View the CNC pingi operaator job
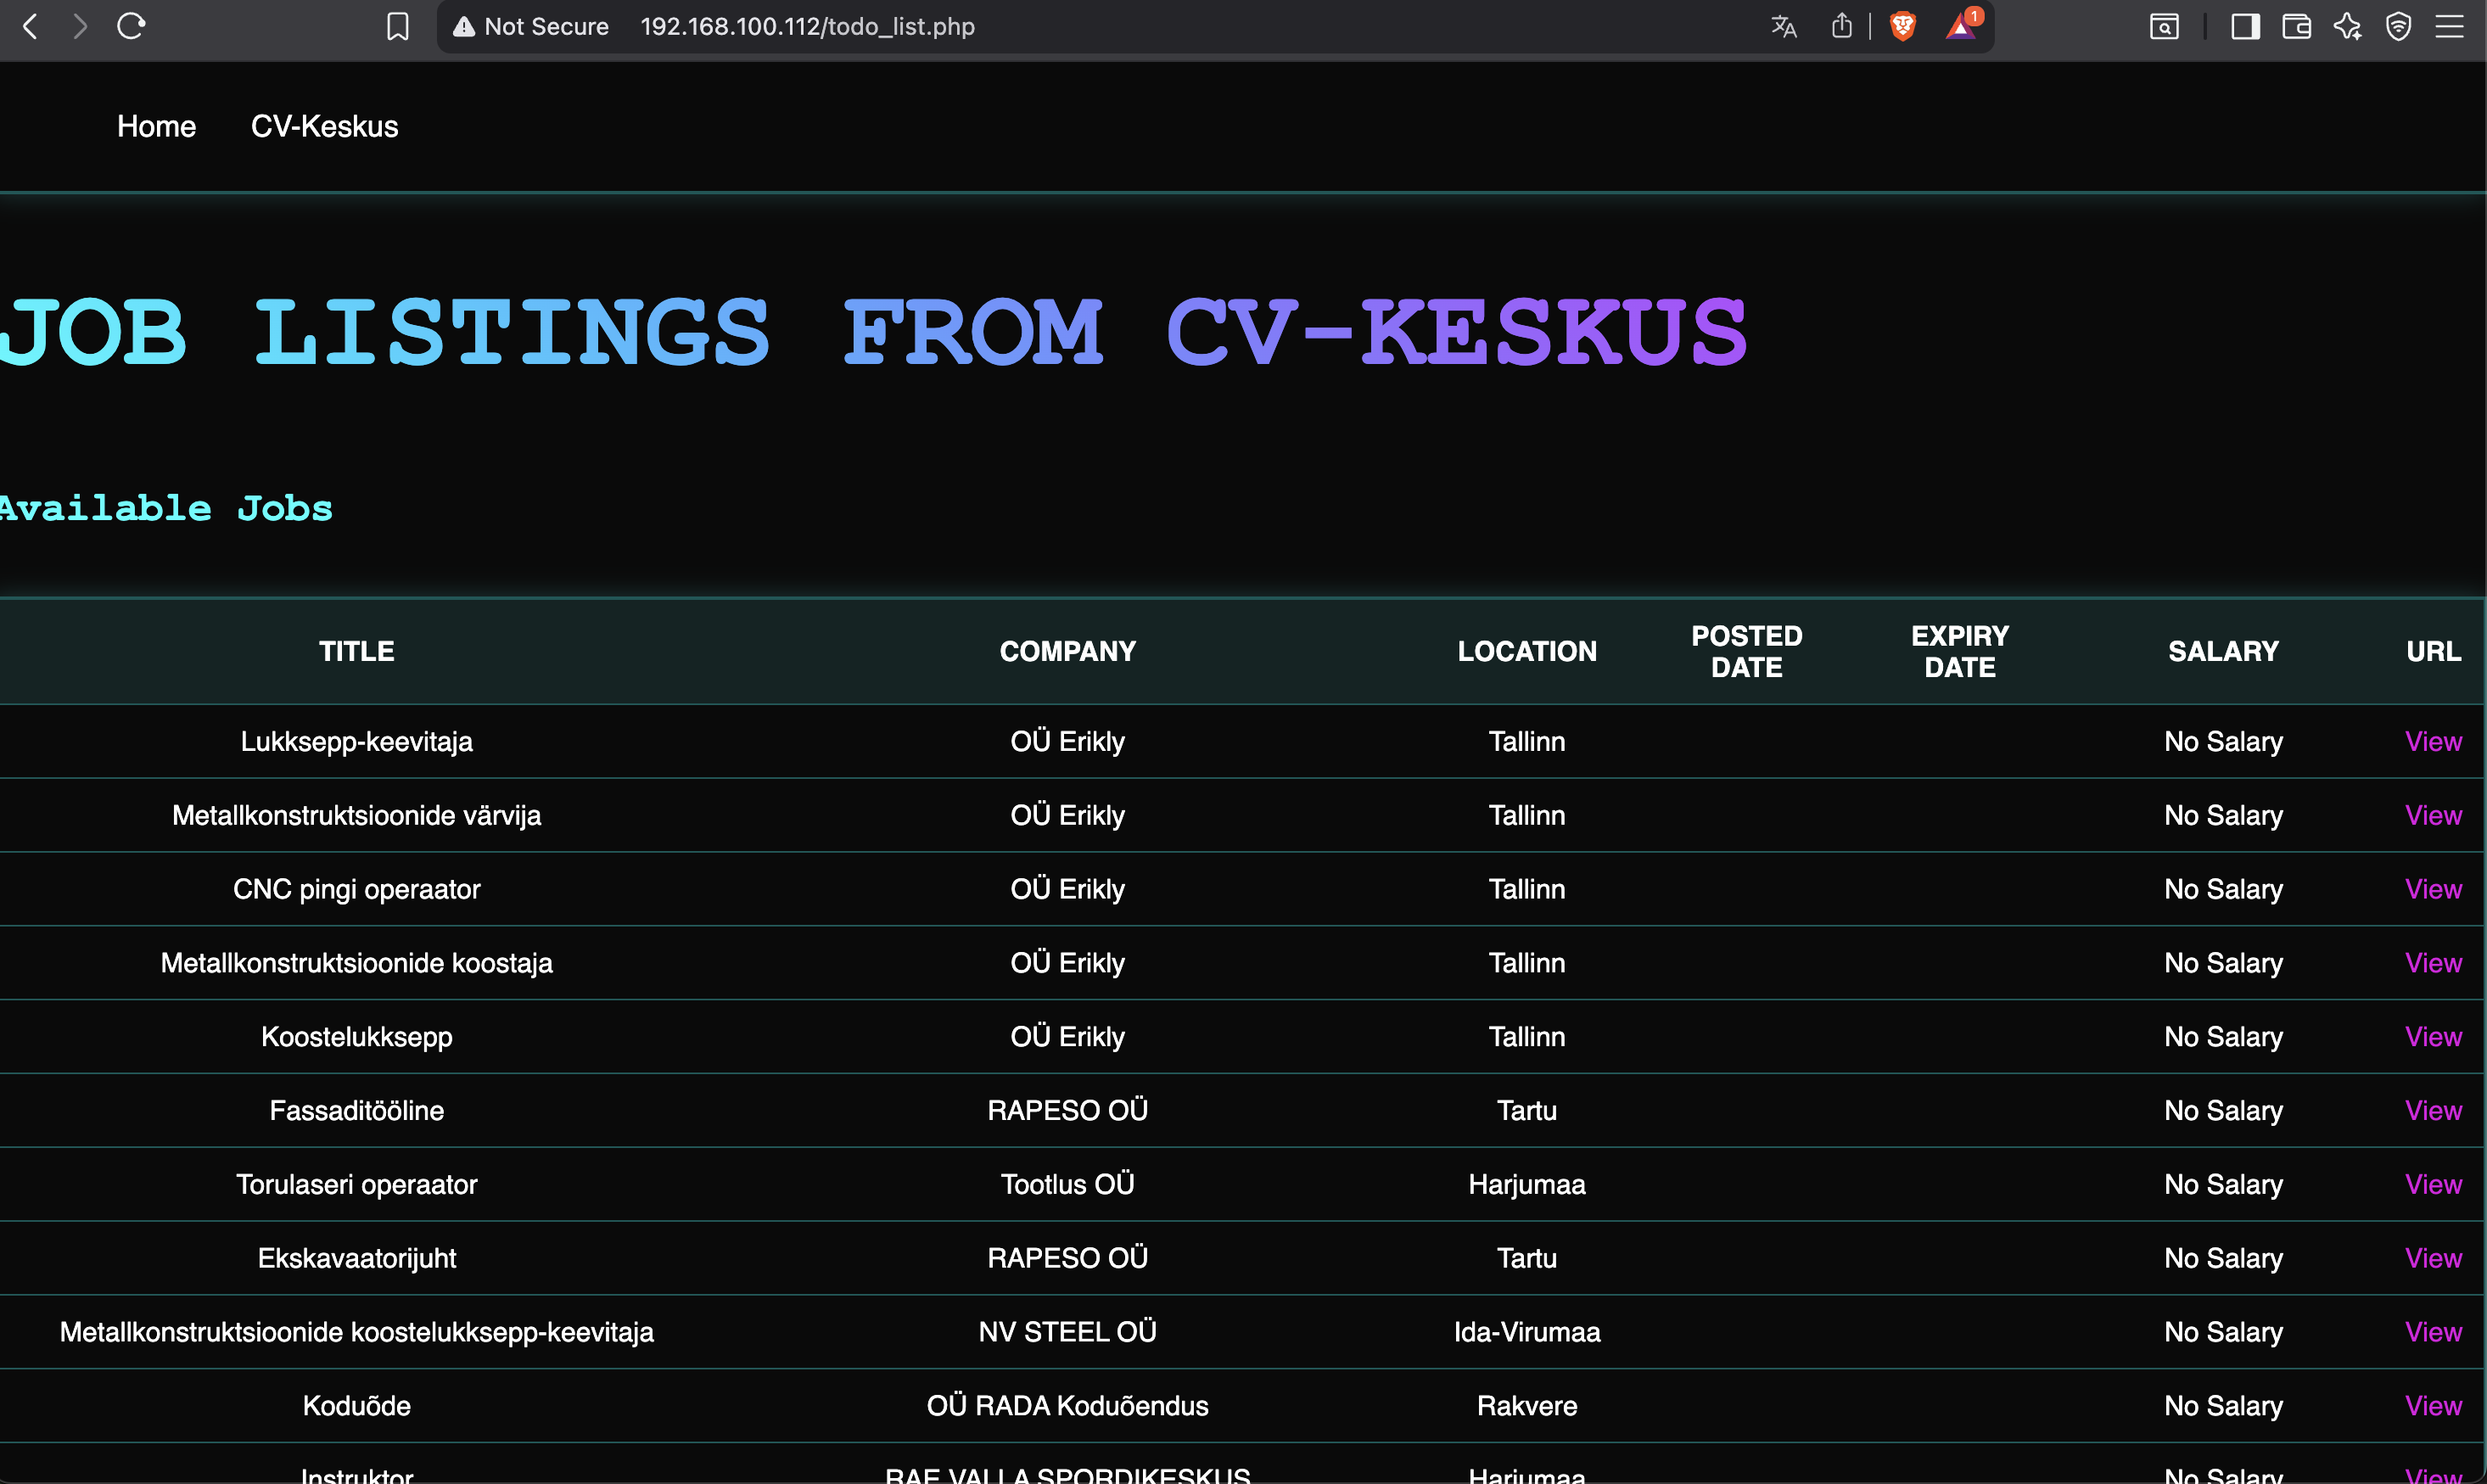This screenshot has height=1484, width=2487. pyautogui.click(x=2433, y=889)
